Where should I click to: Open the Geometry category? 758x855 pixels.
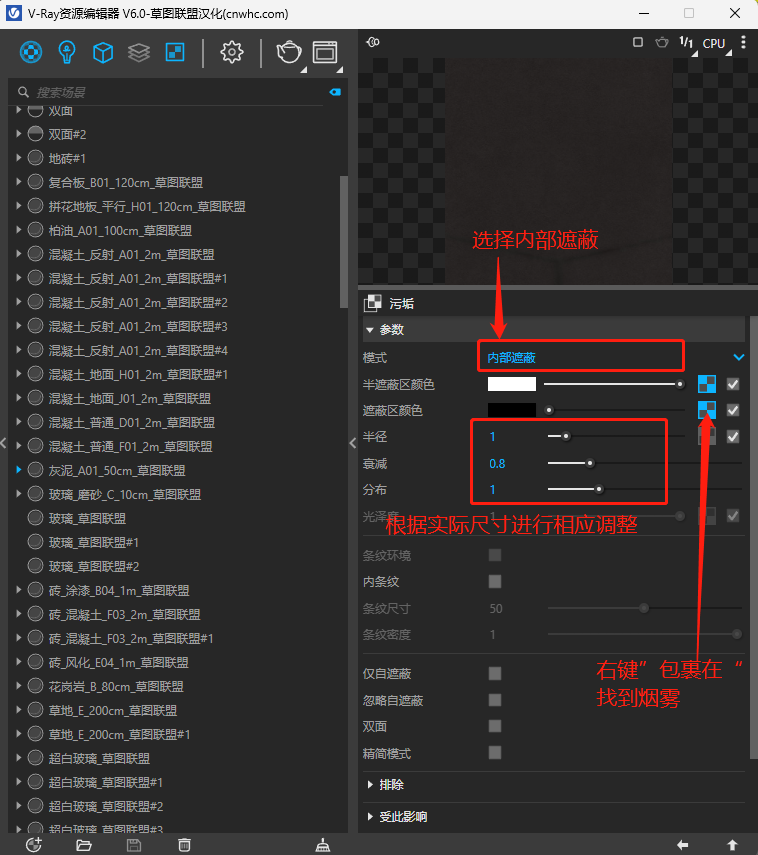[x=102, y=52]
